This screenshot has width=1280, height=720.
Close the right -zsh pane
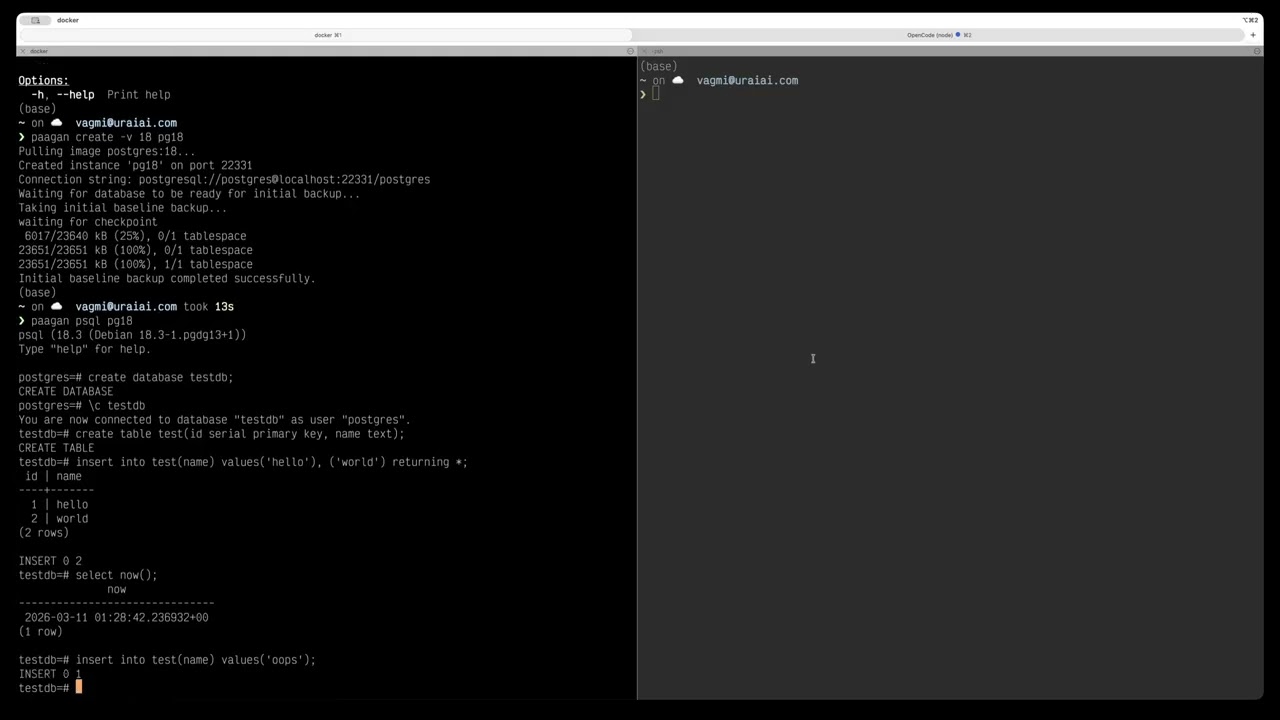pyautogui.click(x=645, y=51)
